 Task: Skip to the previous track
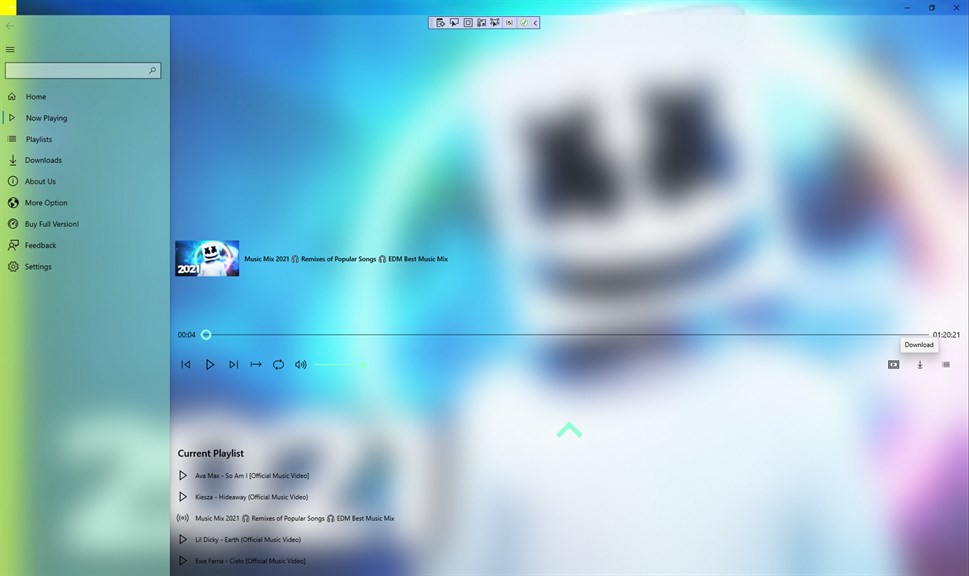pos(186,365)
